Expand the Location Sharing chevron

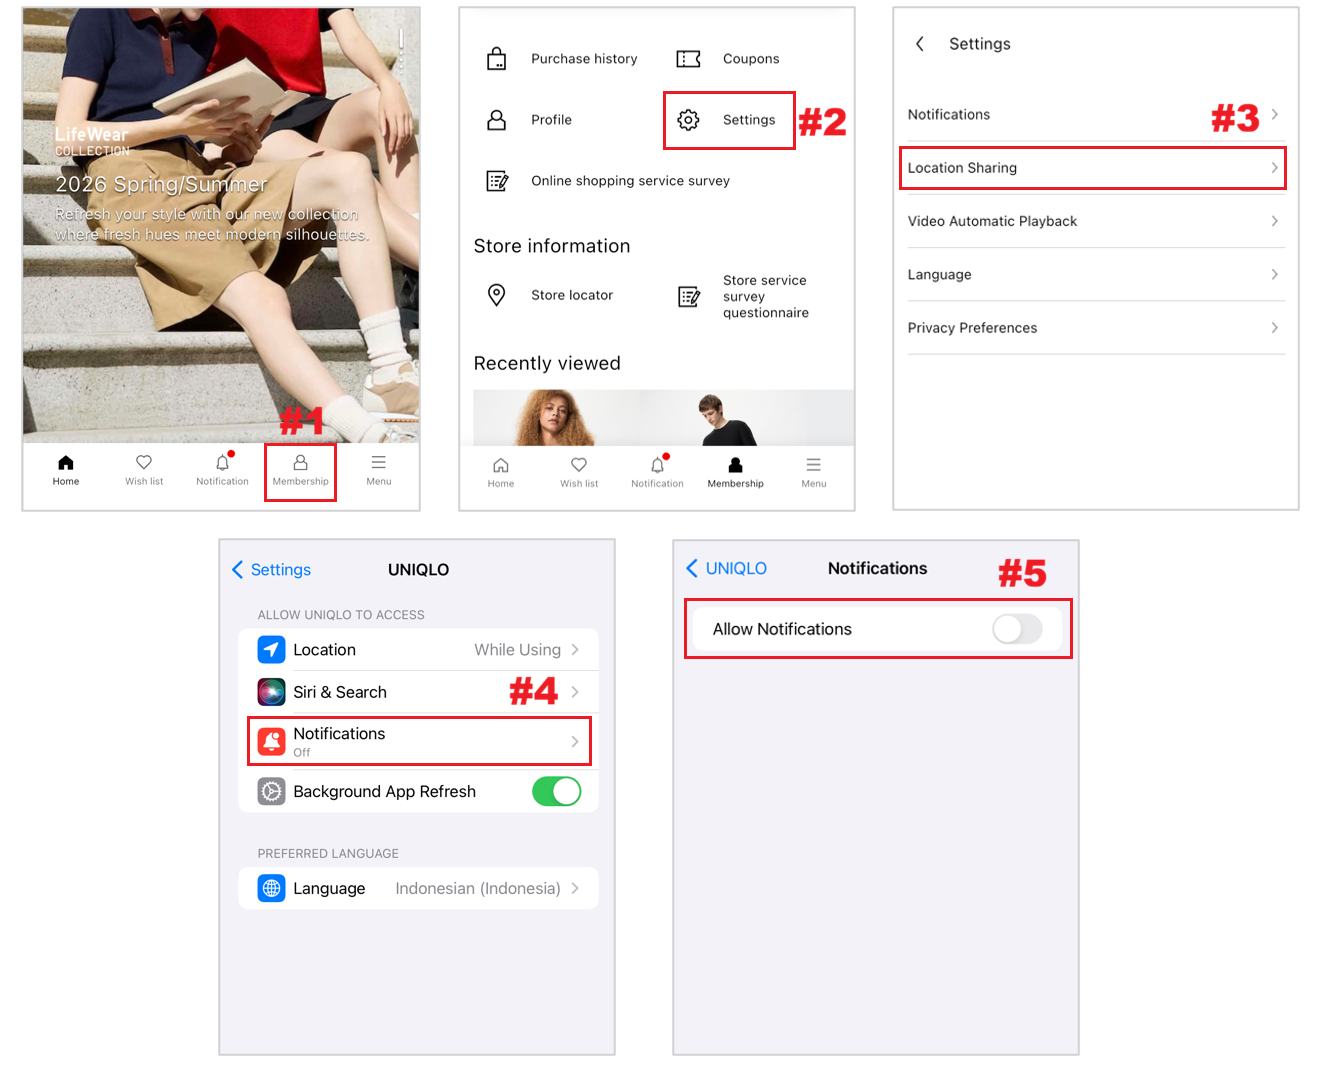pyautogui.click(x=1274, y=168)
